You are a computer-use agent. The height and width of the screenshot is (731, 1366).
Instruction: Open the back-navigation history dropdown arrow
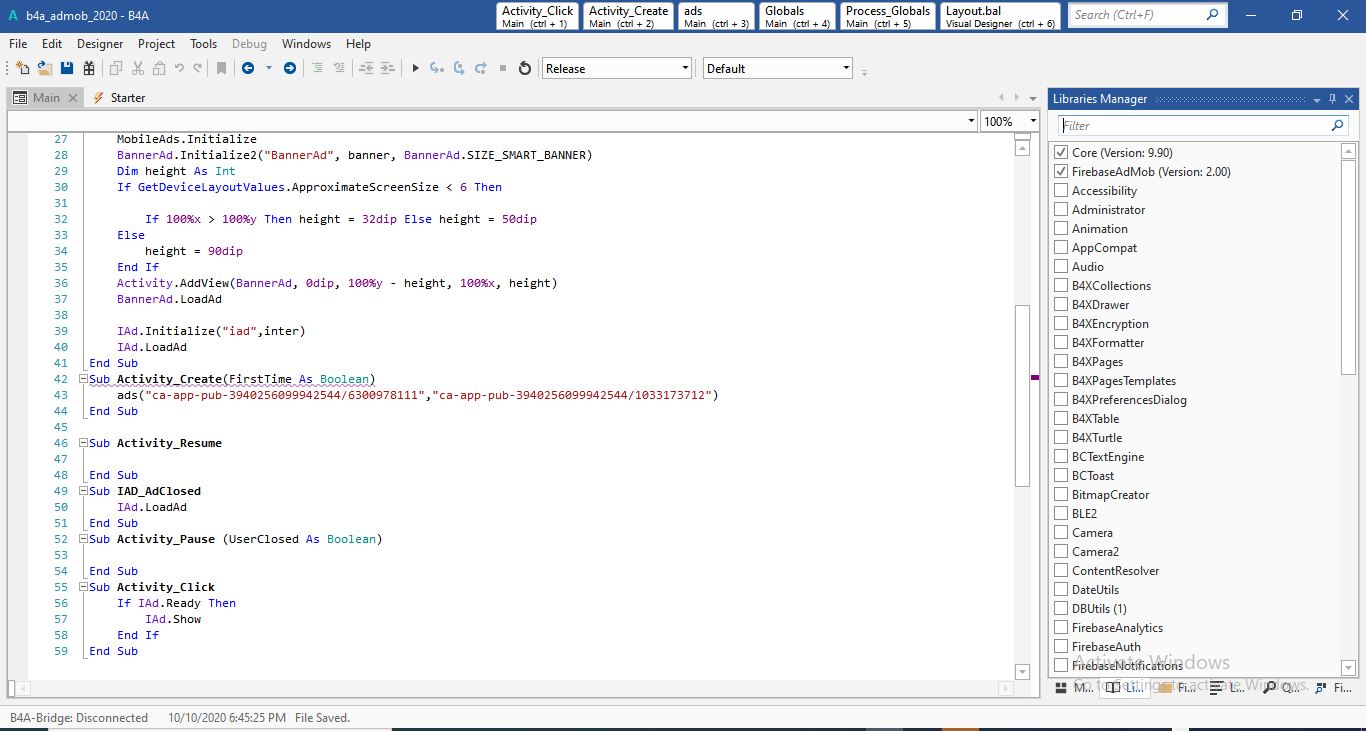click(268, 68)
